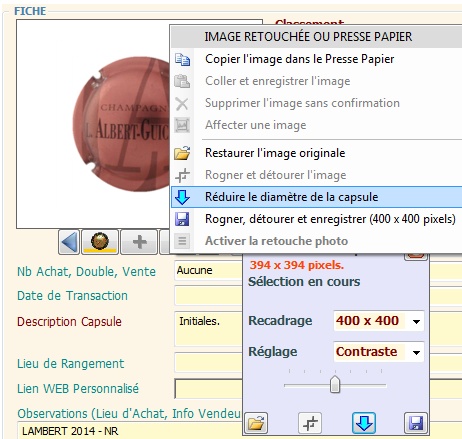
Task: Open the Réglage Contraste dropdown
Action: tap(379, 352)
